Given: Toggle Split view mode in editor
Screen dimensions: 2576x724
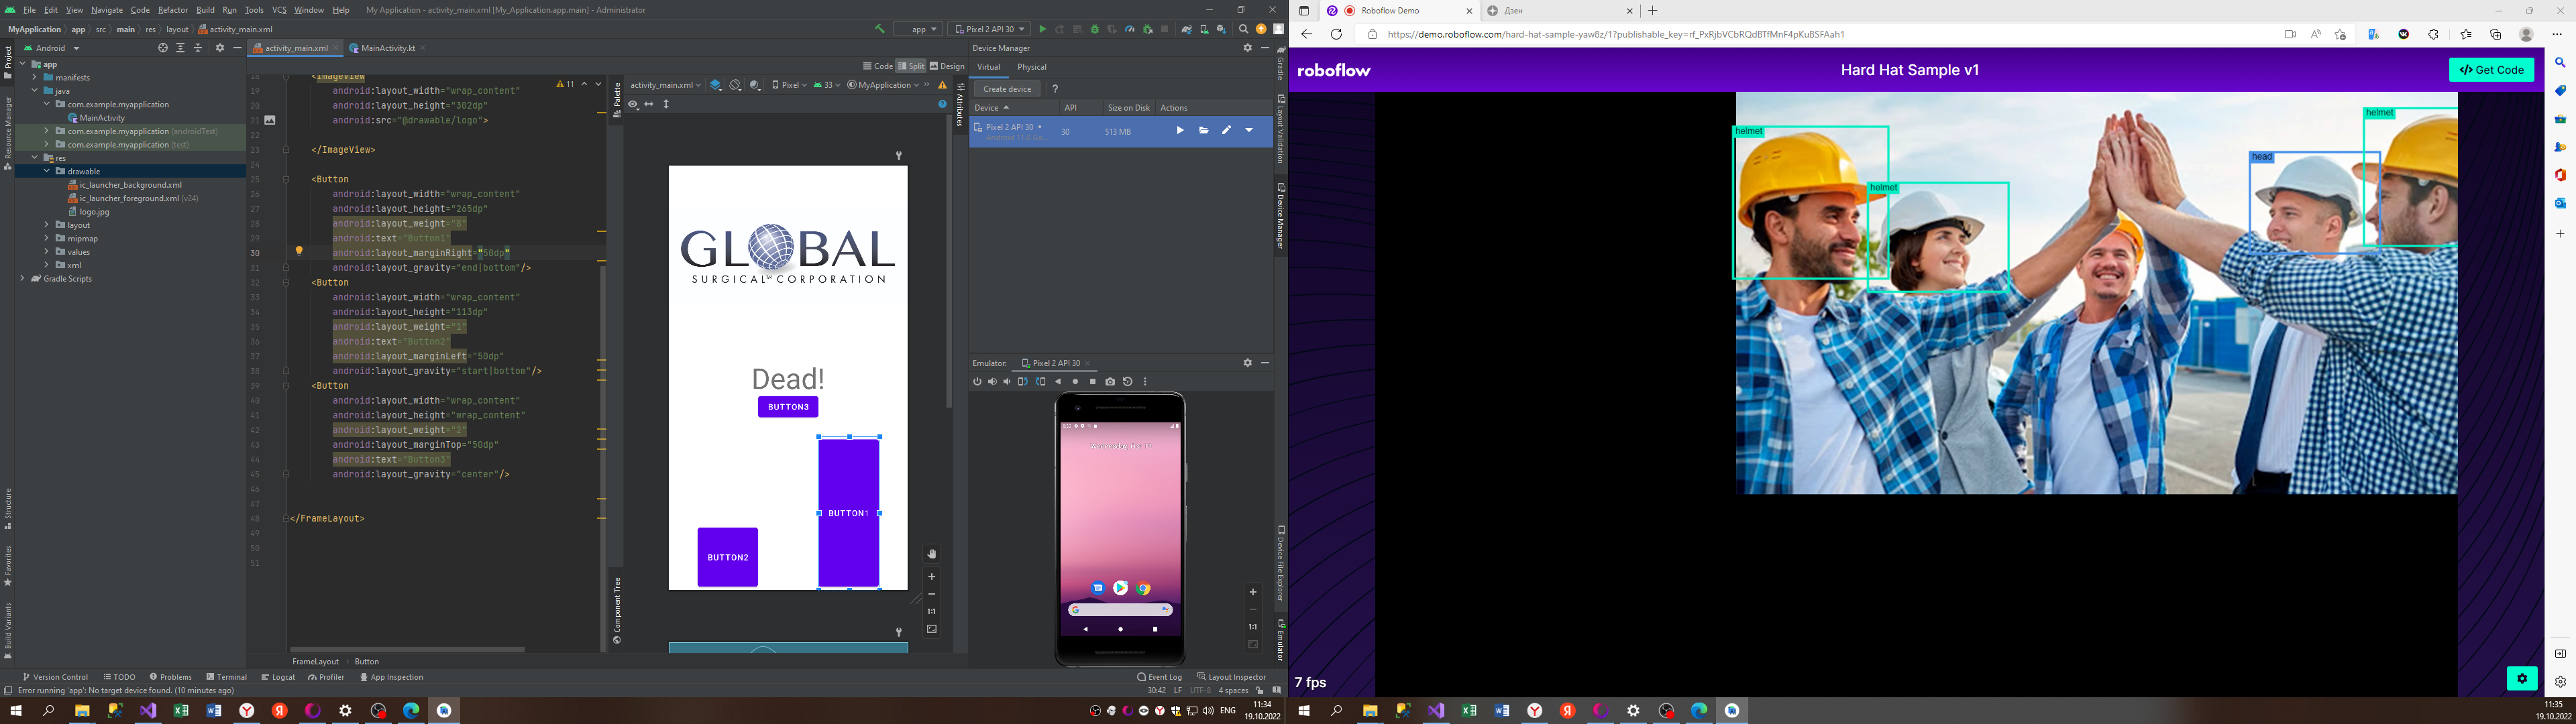Looking at the screenshot, I should pos(911,66).
